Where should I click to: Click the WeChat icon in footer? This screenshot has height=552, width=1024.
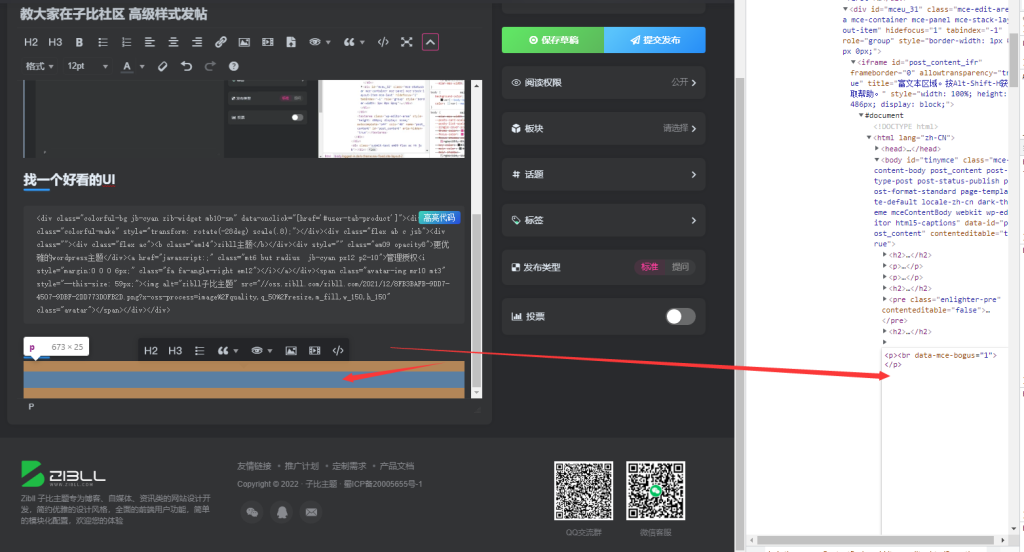coord(253,512)
